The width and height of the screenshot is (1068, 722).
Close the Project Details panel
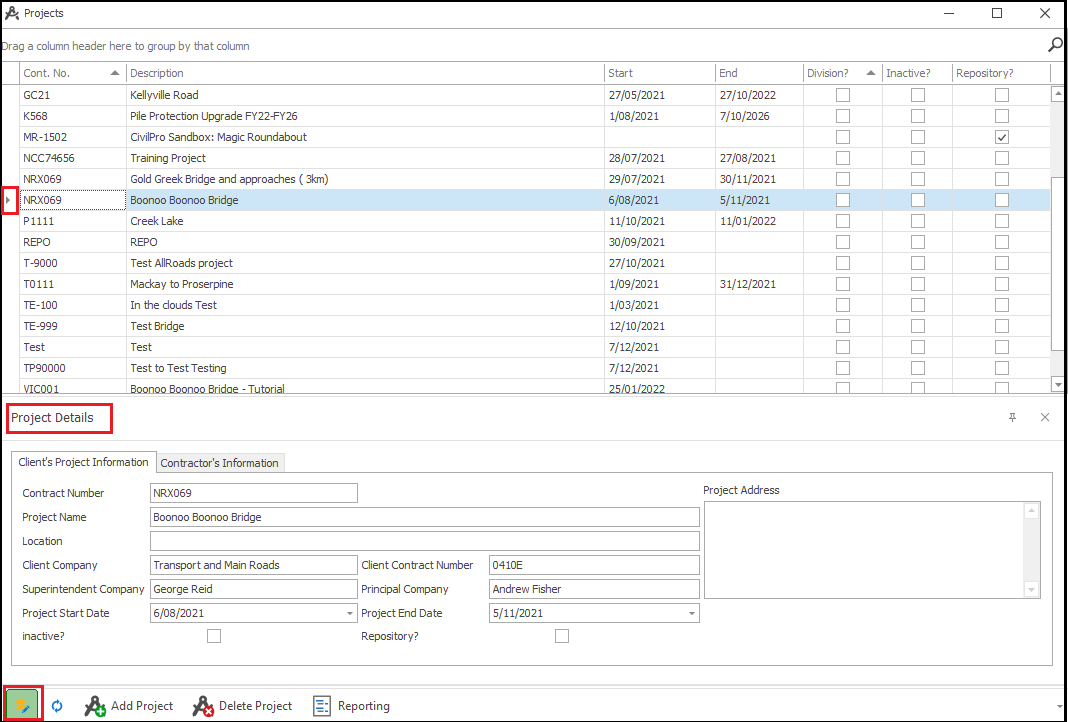point(1045,418)
